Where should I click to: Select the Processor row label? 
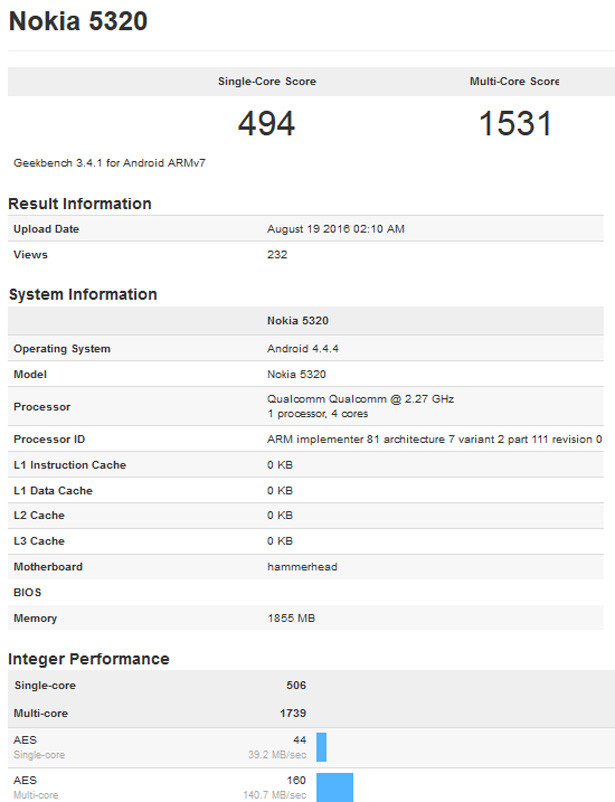click(x=42, y=407)
